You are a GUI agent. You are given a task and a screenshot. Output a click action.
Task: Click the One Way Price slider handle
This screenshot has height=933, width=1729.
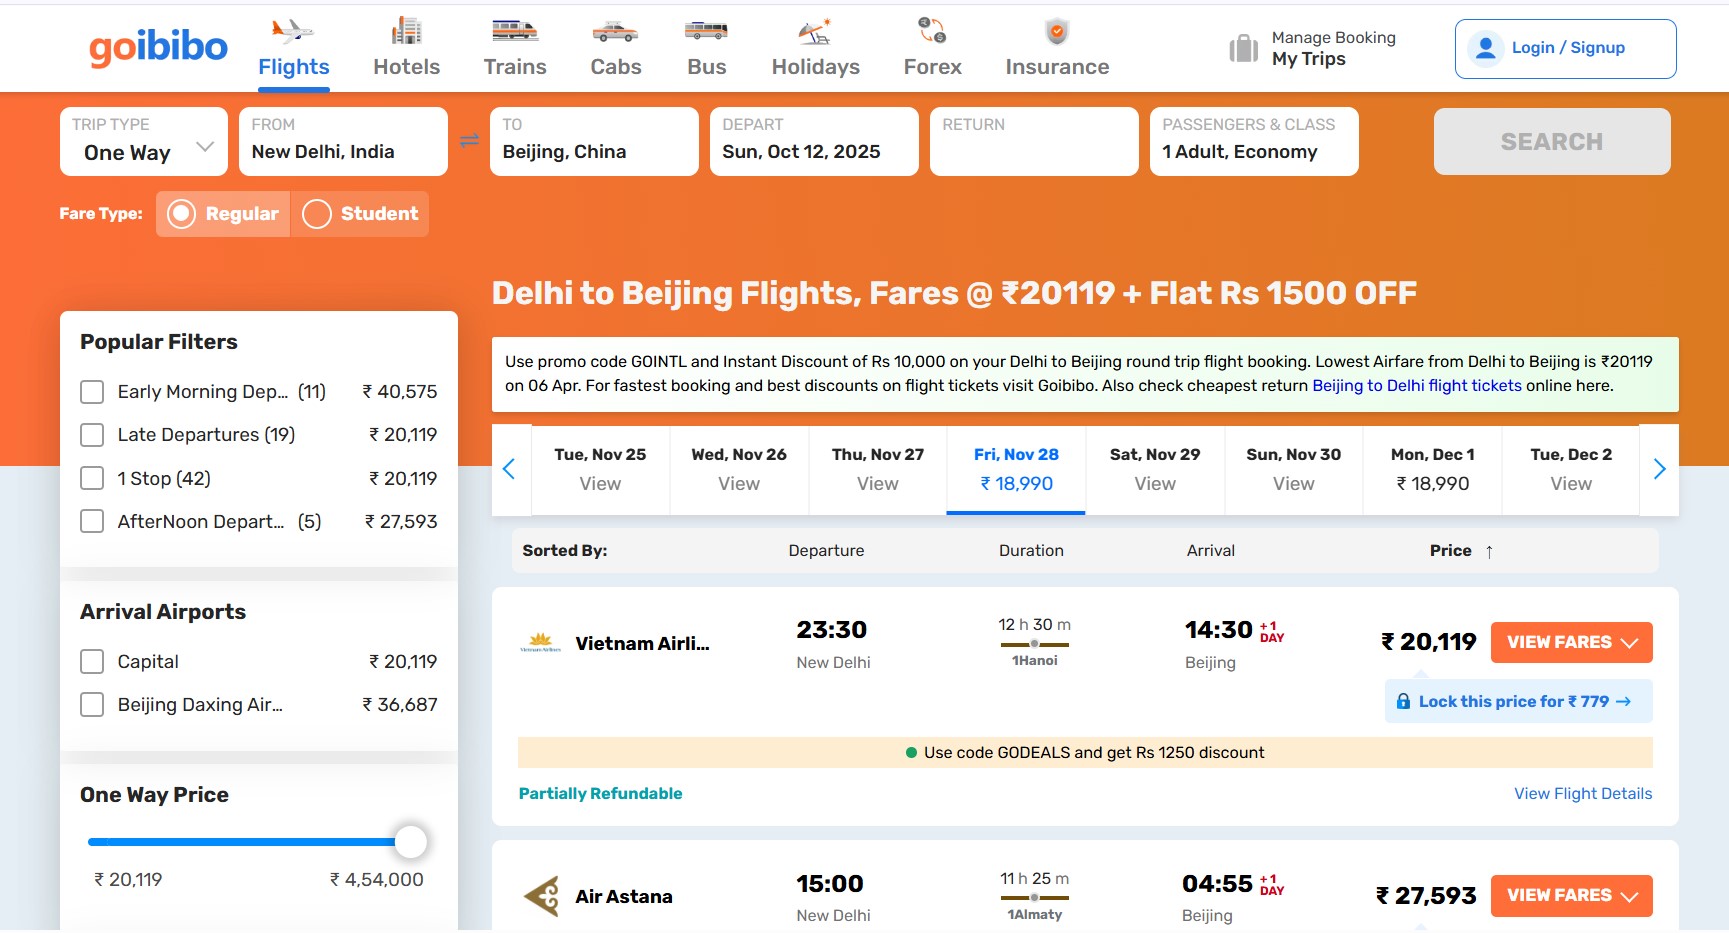click(410, 842)
